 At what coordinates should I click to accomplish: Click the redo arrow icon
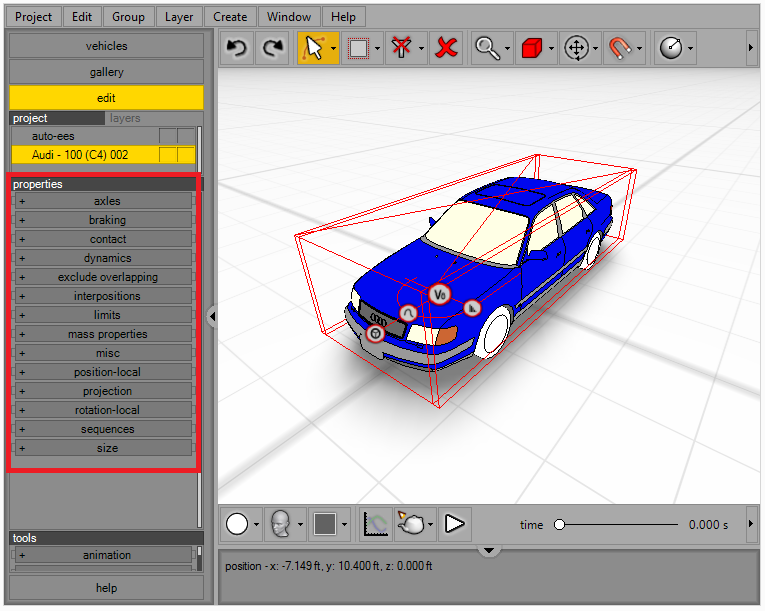click(273, 48)
